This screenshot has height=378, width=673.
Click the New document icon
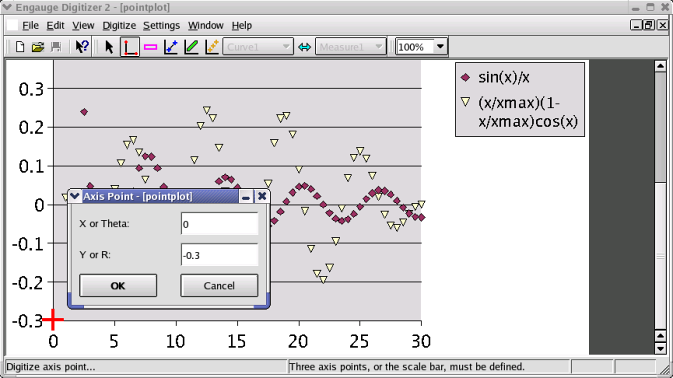click(x=19, y=47)
